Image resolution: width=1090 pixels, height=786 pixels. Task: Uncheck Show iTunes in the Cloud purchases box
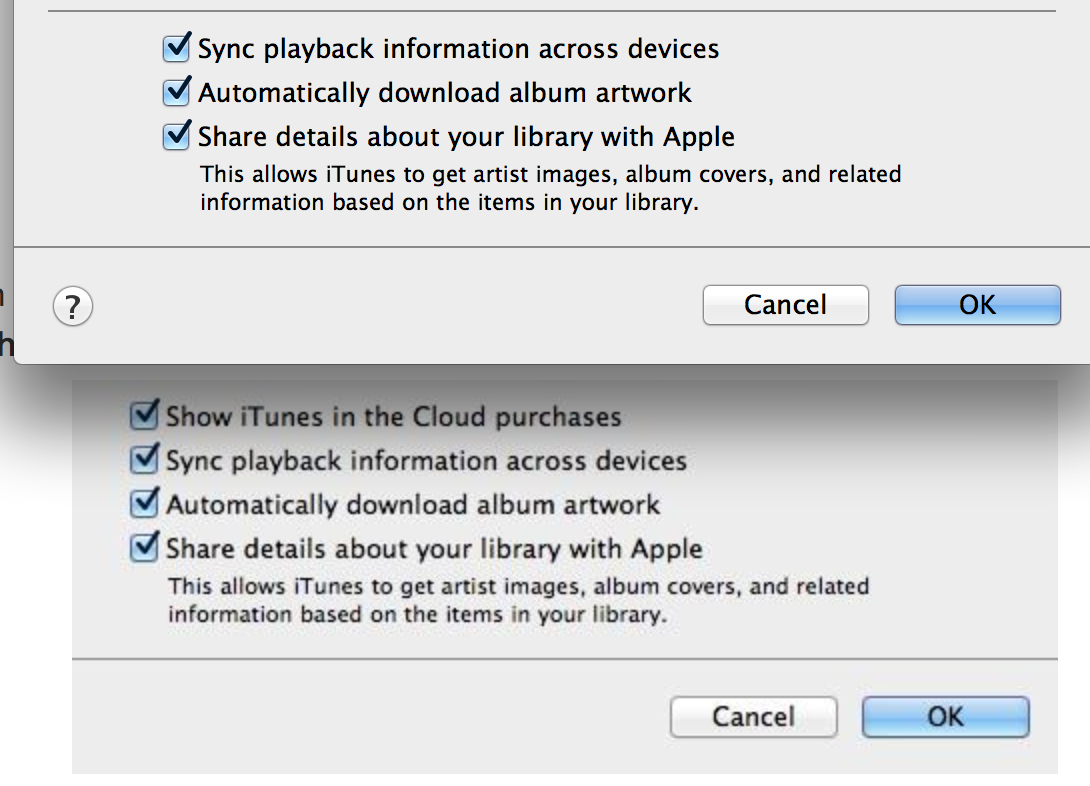(x=145, y=416)
